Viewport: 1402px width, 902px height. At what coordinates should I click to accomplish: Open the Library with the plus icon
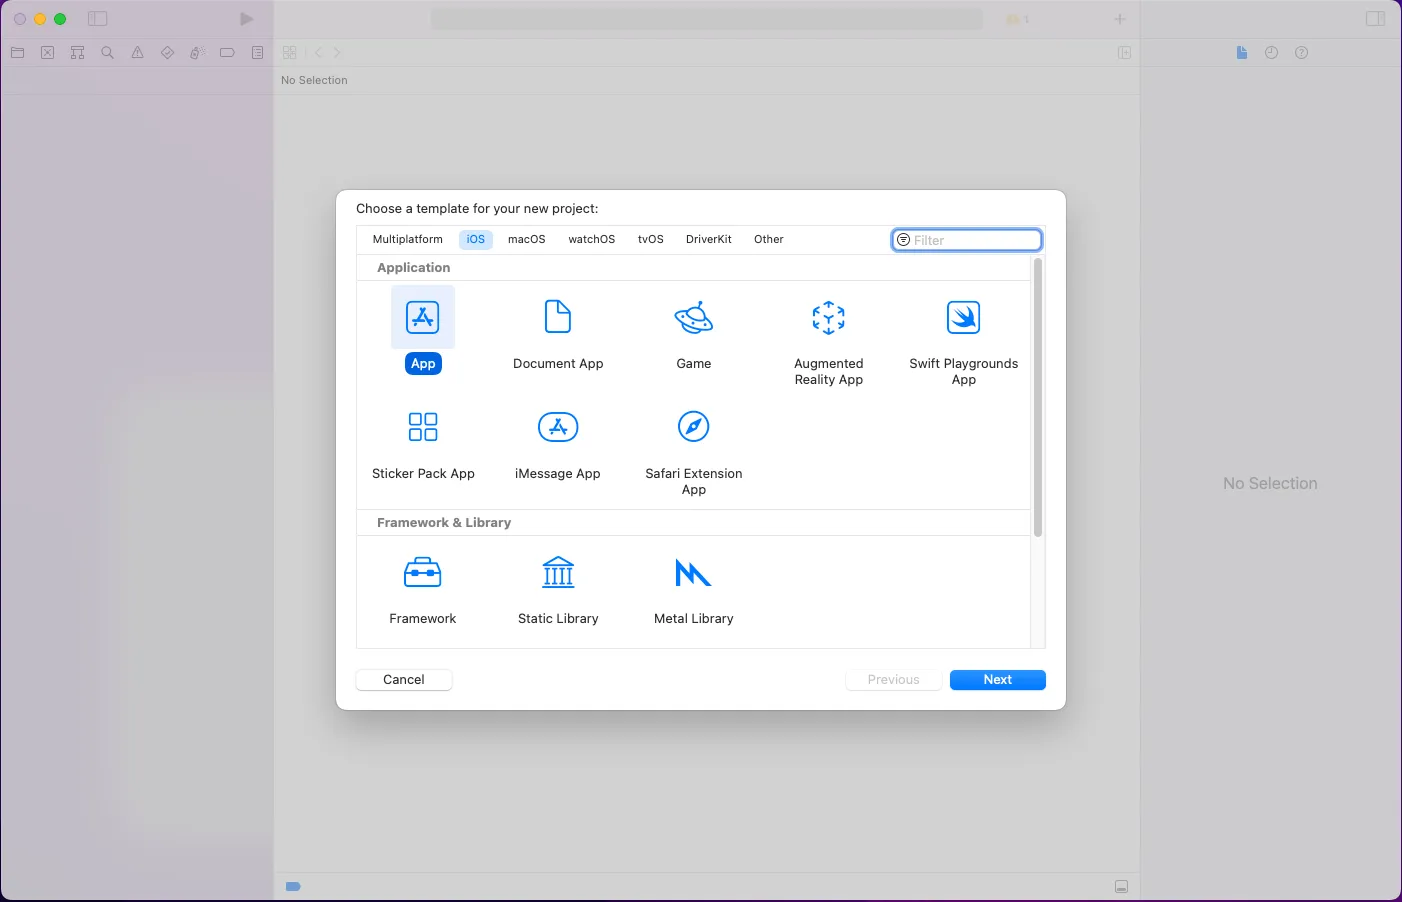click(x=1120, y=19)
